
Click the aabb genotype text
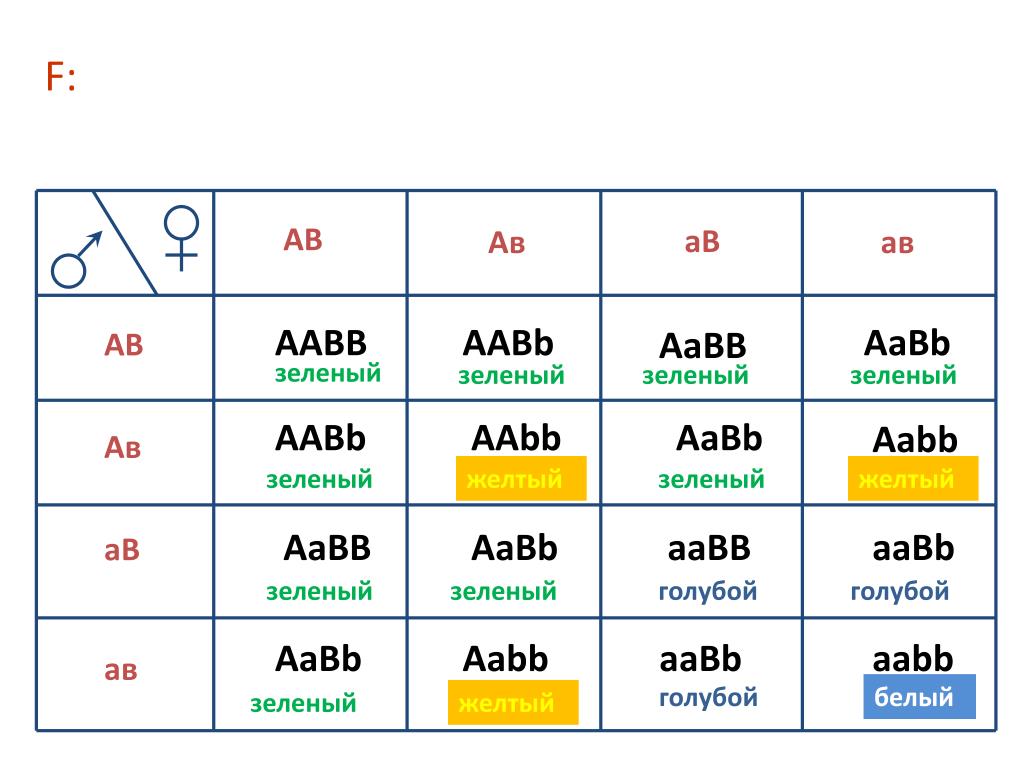point(913,658)
